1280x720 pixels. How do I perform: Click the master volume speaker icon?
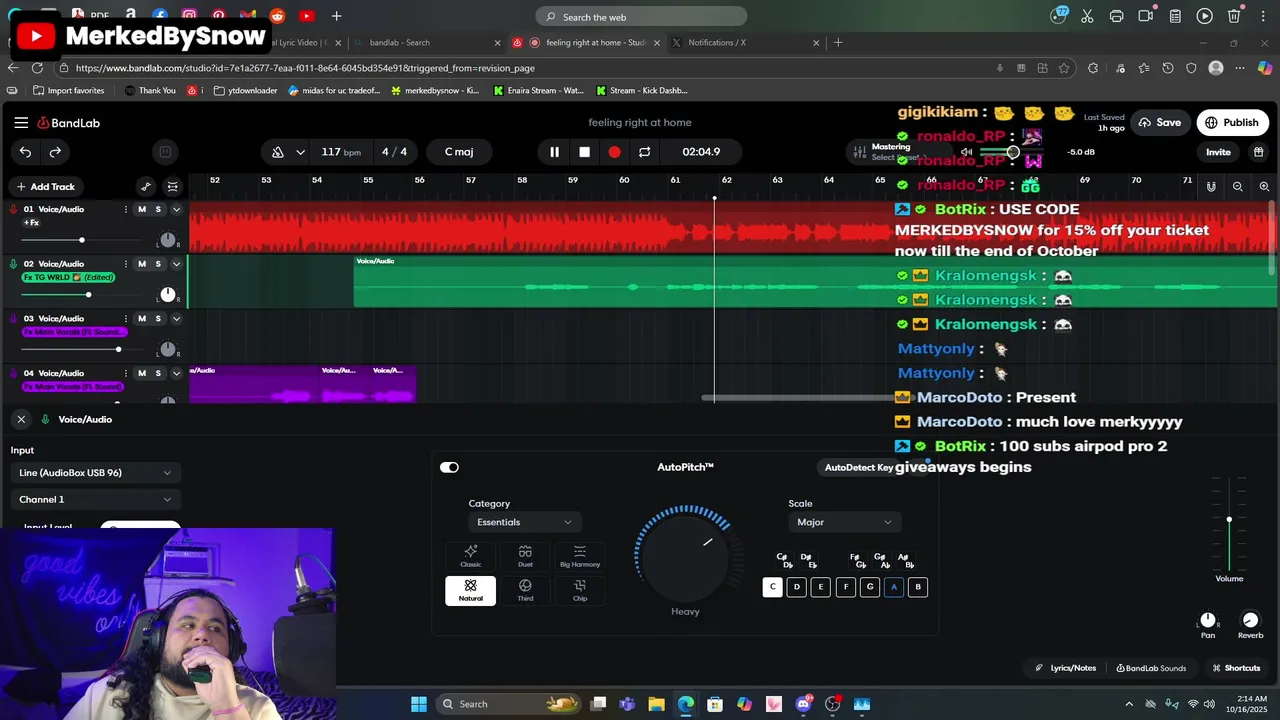pyautogui.click(x=966, y=152)
